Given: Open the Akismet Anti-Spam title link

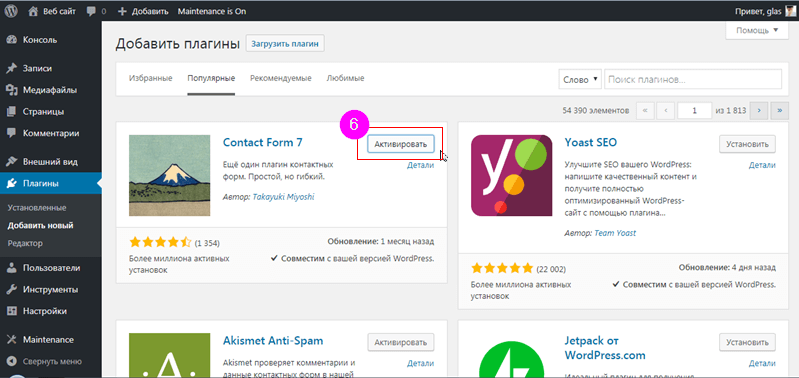Looking at the screenshot, I should tap(273, 340).
